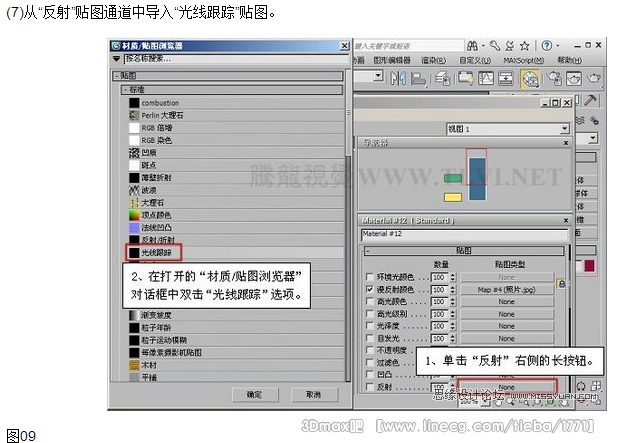Select the 薄壁折射 map entry

236,178
